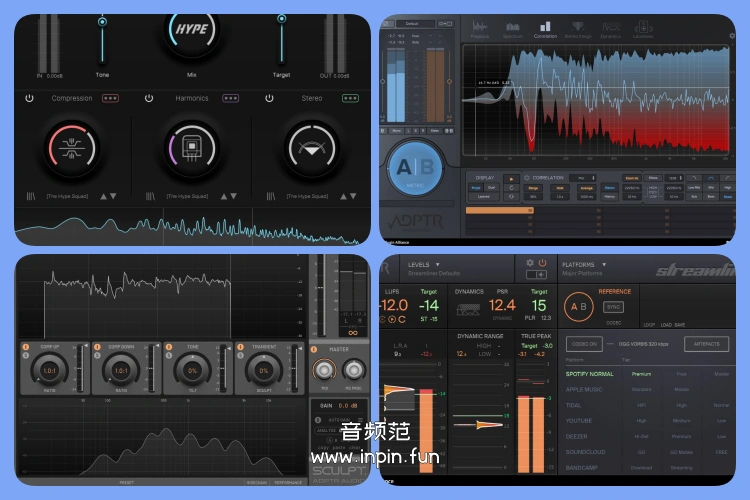Toggle Stereo module power in Hype plugin
The image size is (750, 500).
pyautogui.click(x=269, y=98)
